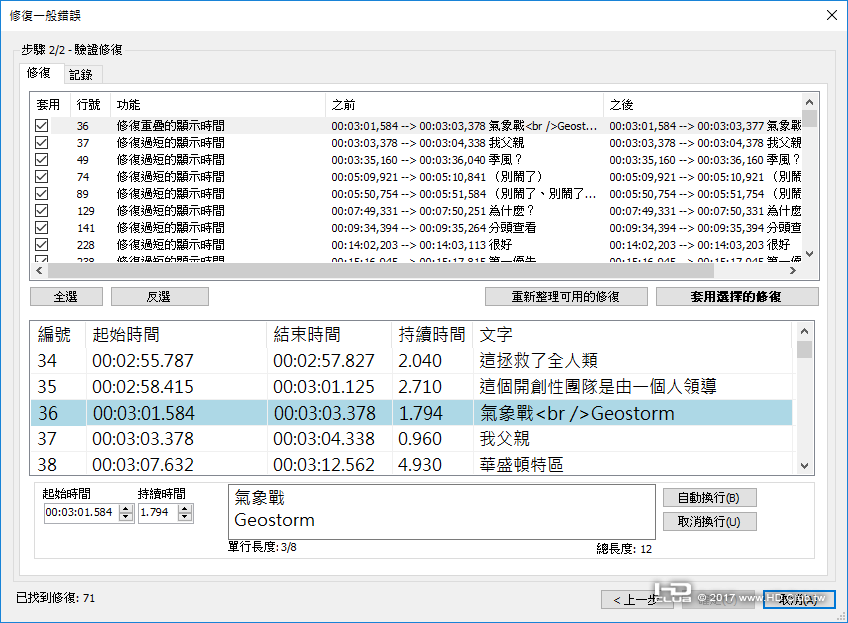Image resolution: width=848 pixels, height=623 pixels.
Task: Click the 已找到修復: 71 status text
Action: coord(55,598)
